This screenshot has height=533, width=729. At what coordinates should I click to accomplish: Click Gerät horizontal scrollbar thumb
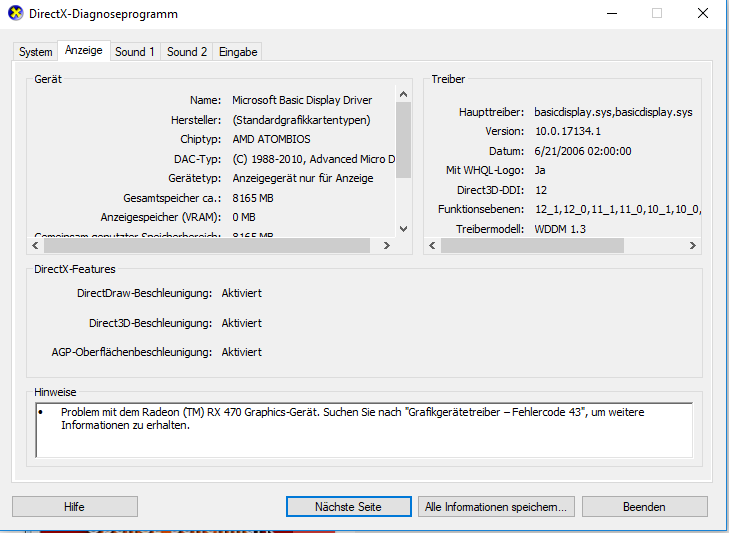pyautogui.click(x=207, y=246)
